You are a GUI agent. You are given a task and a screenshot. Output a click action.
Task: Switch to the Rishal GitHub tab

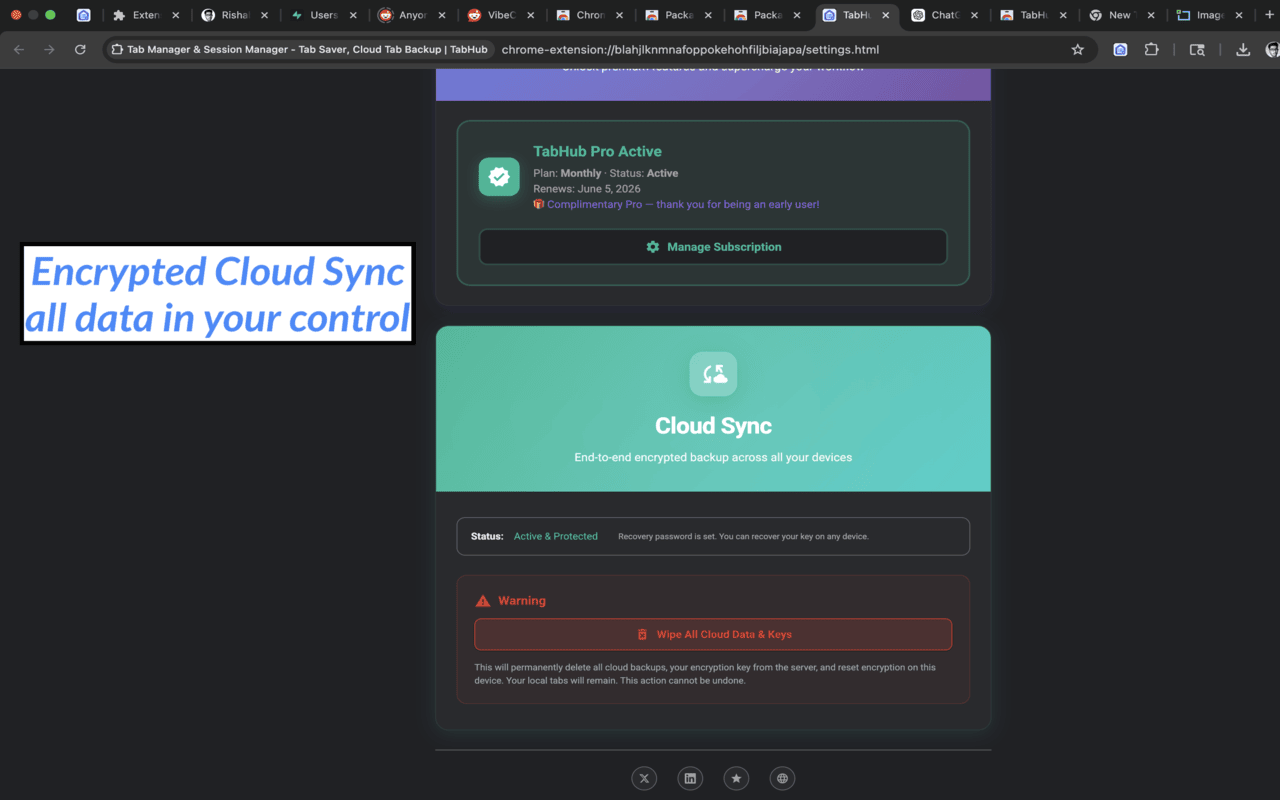coord(235,15)
